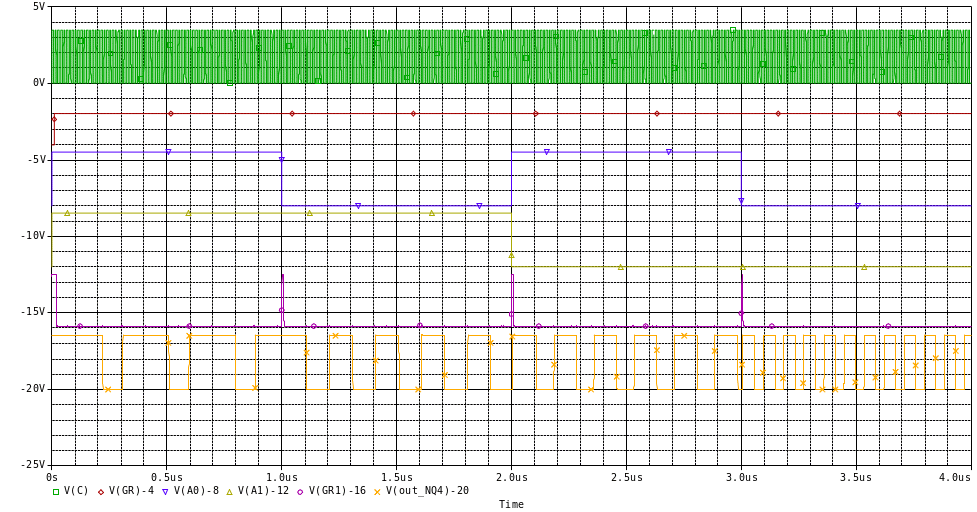The height and width of the screenshot is (512, 977).
Task: Select the V(A1)-12 trace name in legend
Action: [x=261, y=491]
